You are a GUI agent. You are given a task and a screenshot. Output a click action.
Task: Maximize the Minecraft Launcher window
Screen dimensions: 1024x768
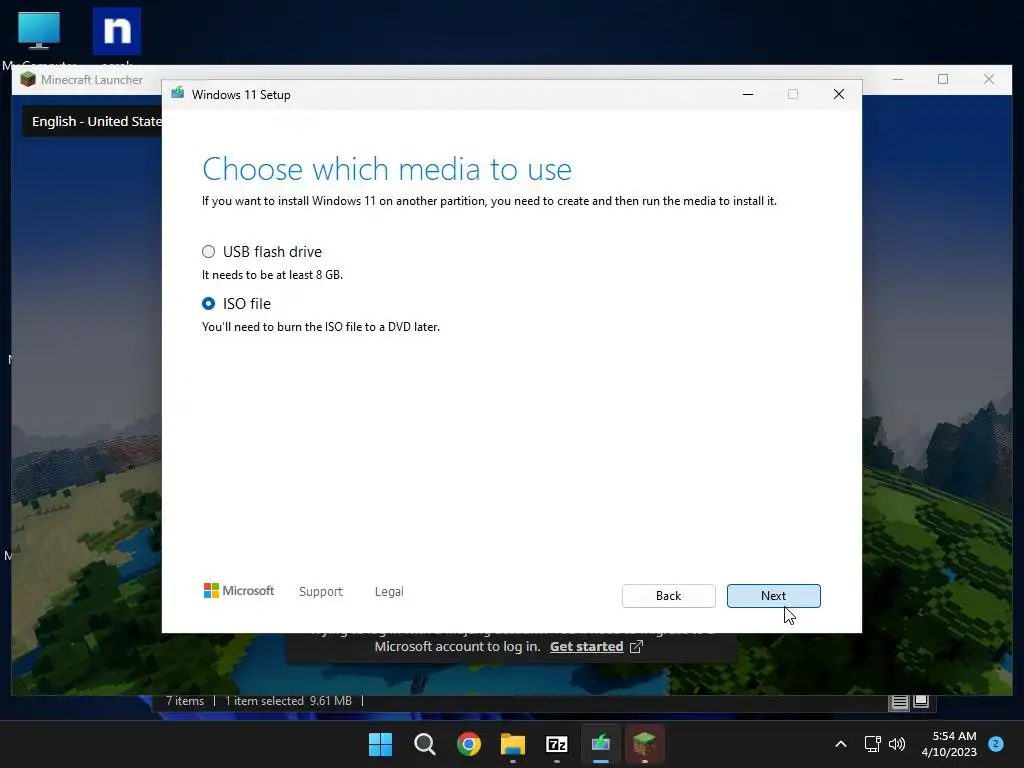(x=943, y=79)
